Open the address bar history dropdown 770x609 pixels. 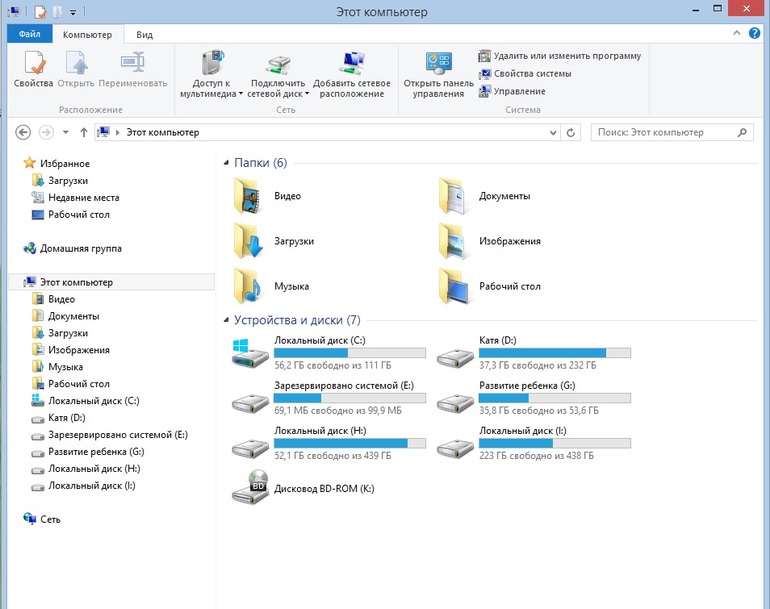coord(553,133)
